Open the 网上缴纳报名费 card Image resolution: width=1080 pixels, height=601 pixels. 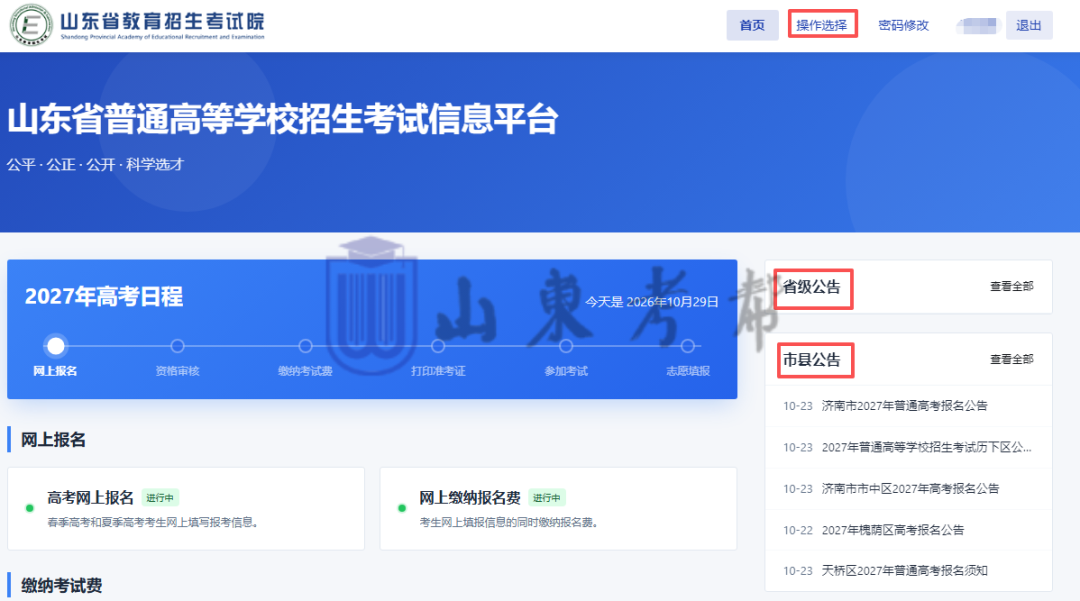pyautogui.click(x=559, y=509)
